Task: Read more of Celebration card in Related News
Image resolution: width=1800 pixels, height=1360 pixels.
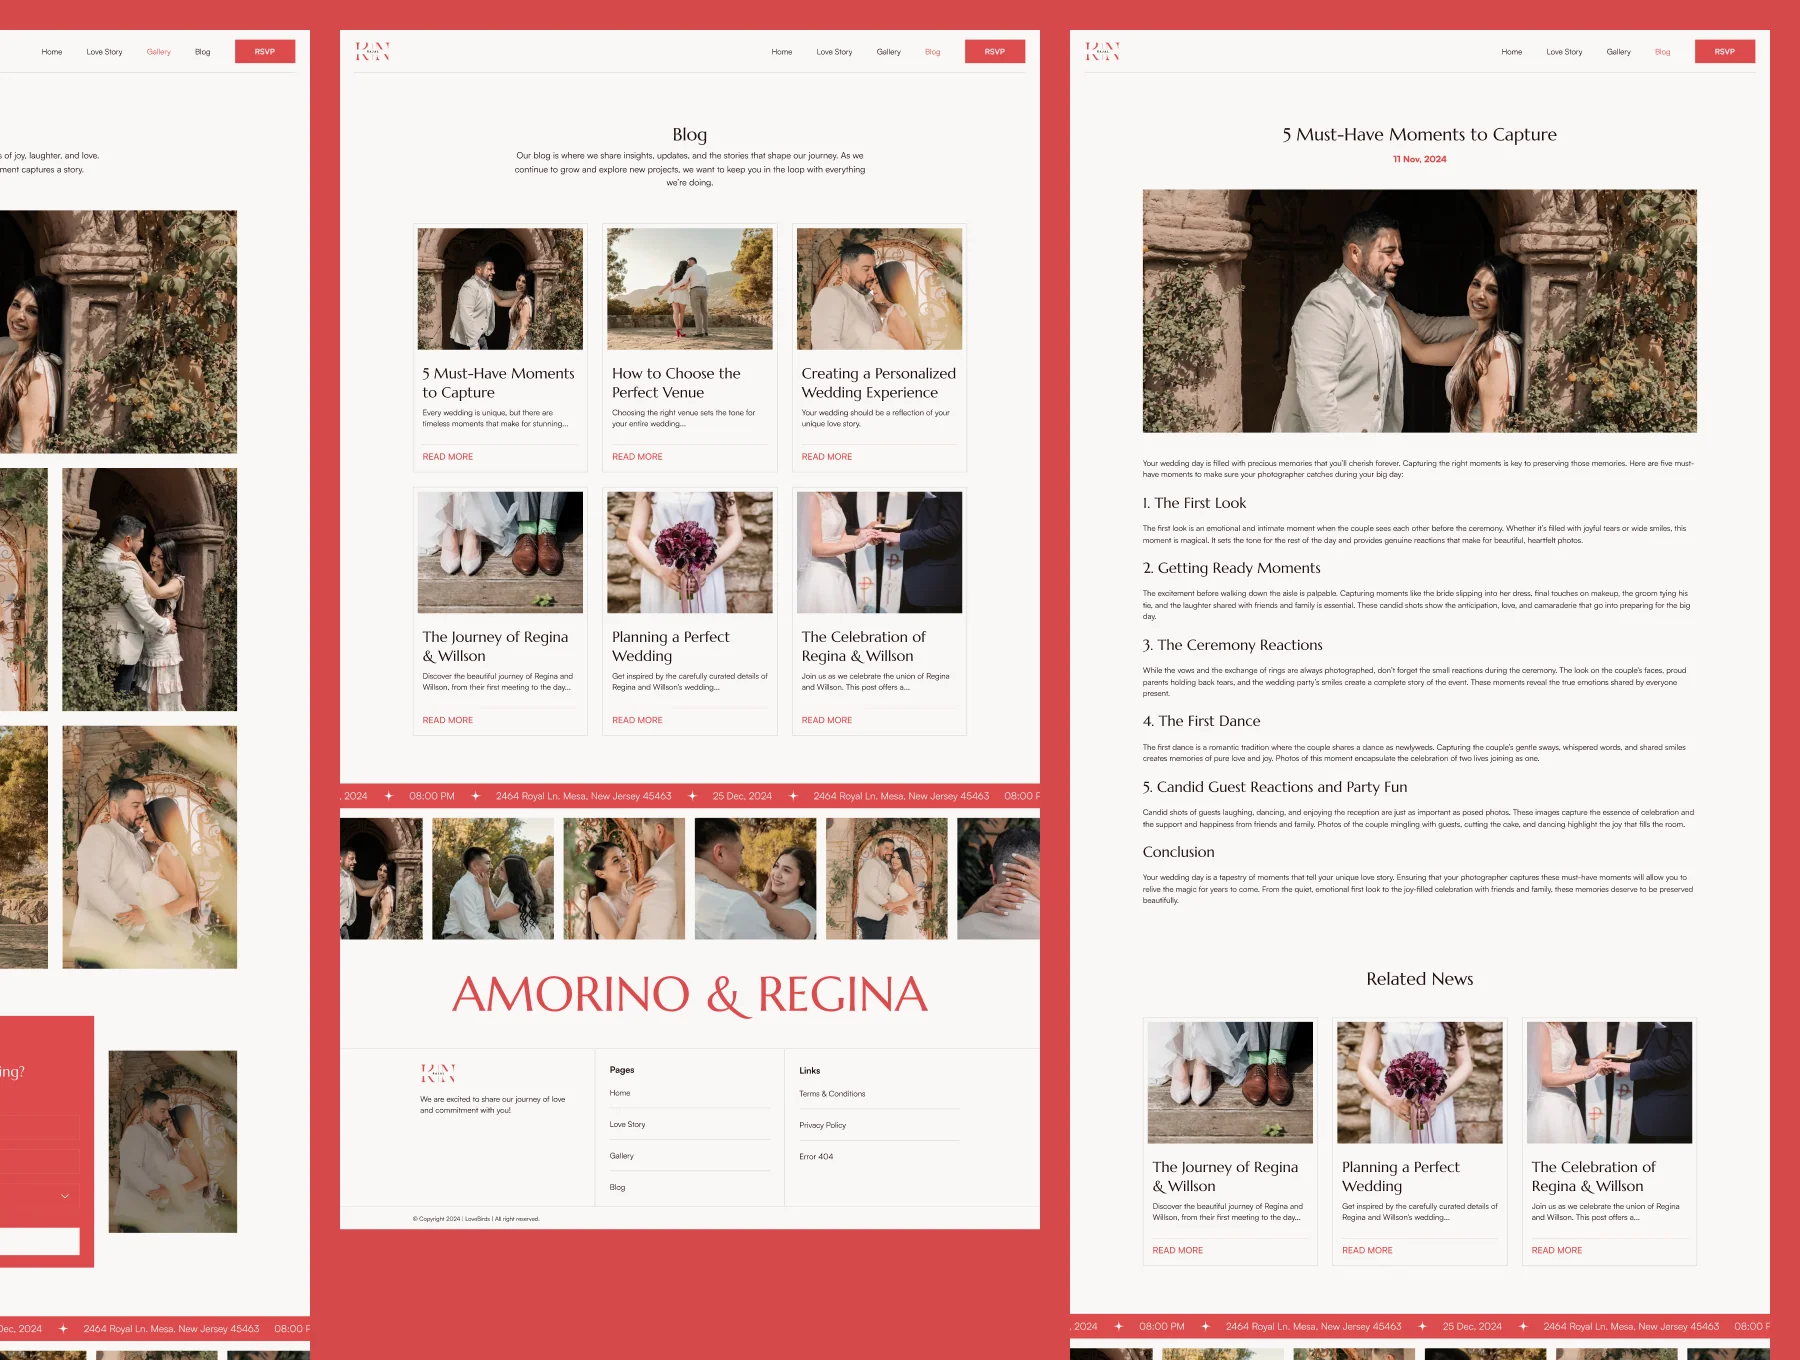Action: (x=1556, y=1250)
